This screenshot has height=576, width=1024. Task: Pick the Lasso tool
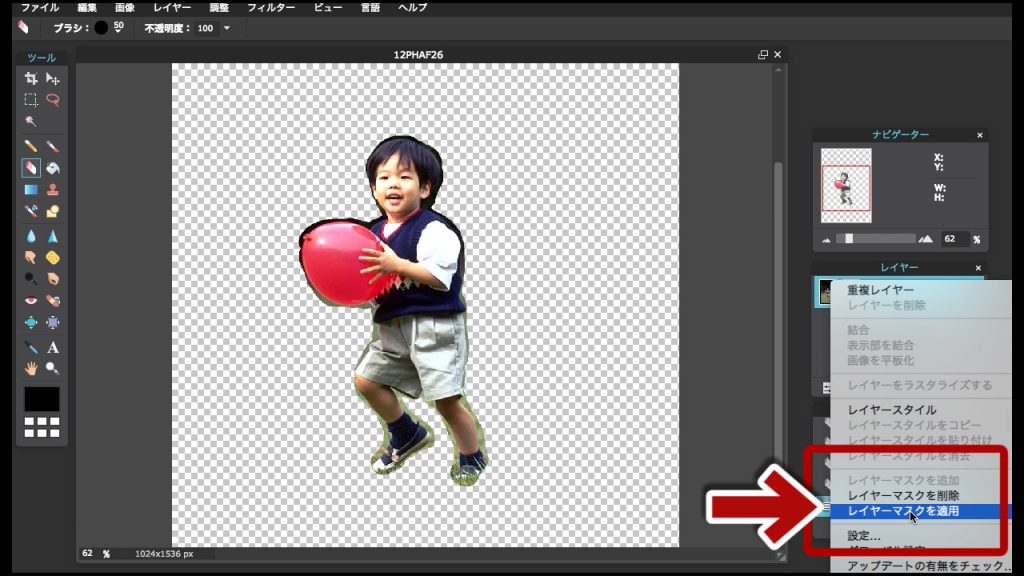point(53,100)
